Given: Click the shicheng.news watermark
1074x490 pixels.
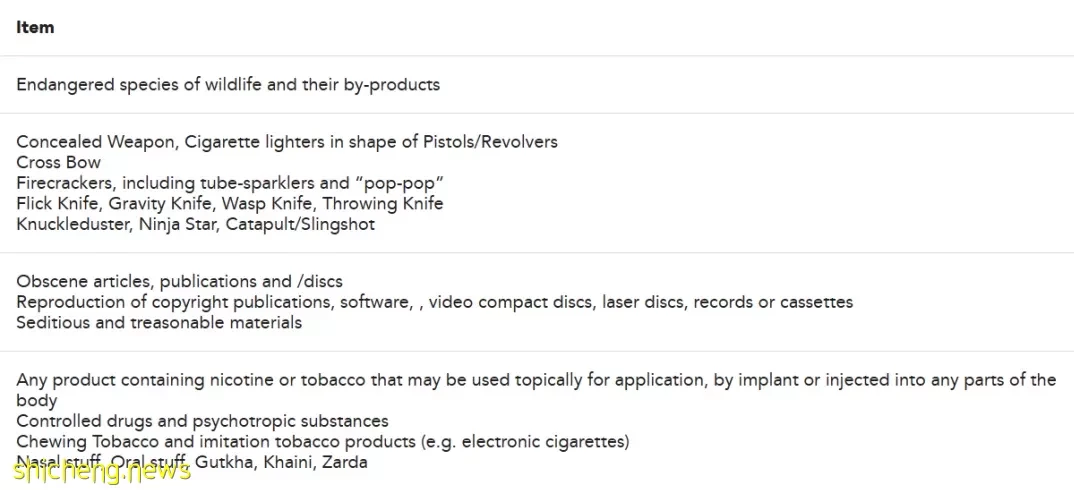Looking at the screenshot, I should click(x=101, y=470).
